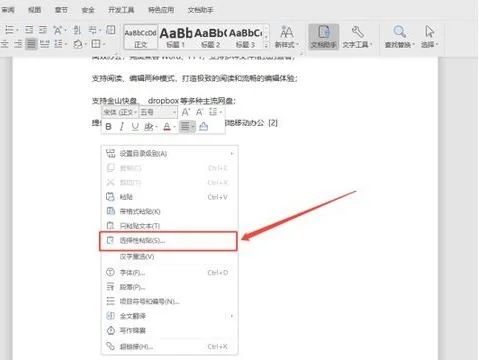Open the 文字工具 wrench tool
This screenshot has width=479, height=360.
(x=357, y=32)
